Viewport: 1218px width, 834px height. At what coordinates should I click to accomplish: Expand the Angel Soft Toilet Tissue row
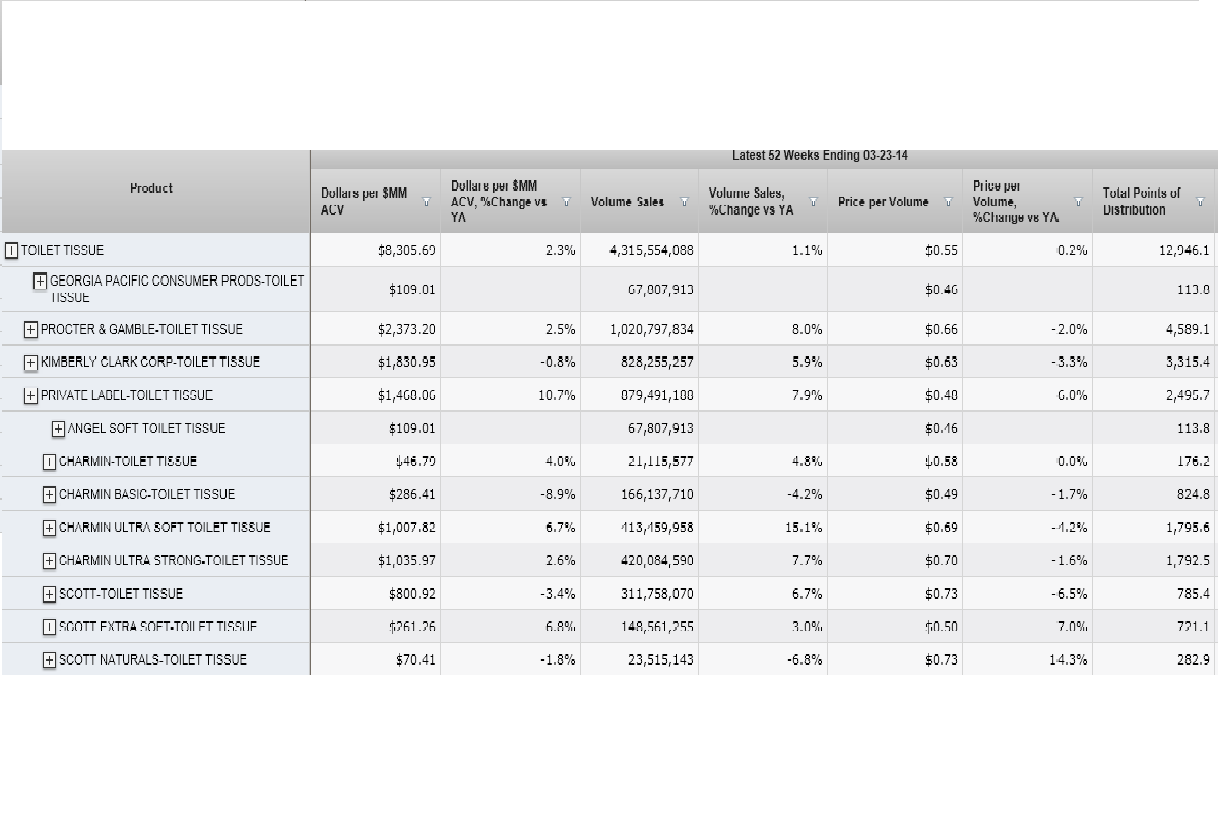(58, 428)
